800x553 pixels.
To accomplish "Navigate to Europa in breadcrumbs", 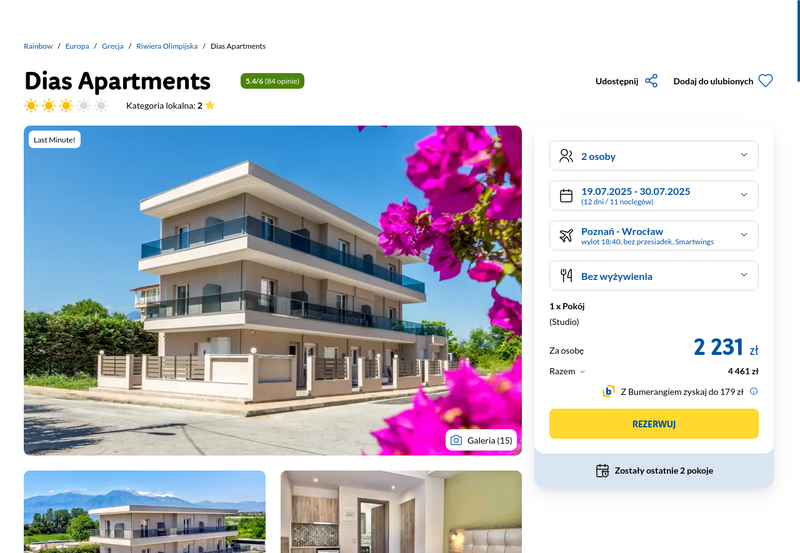I will [x=77, y=46].
